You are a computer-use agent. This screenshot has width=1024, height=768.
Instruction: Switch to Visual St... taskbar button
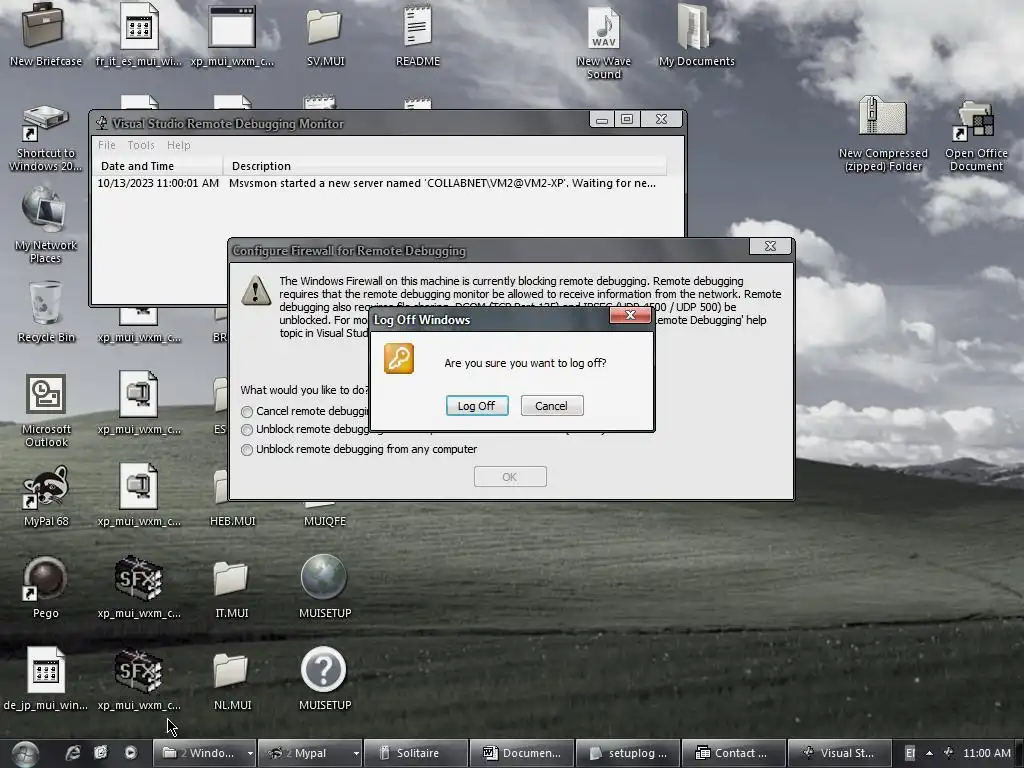(839, 753)
